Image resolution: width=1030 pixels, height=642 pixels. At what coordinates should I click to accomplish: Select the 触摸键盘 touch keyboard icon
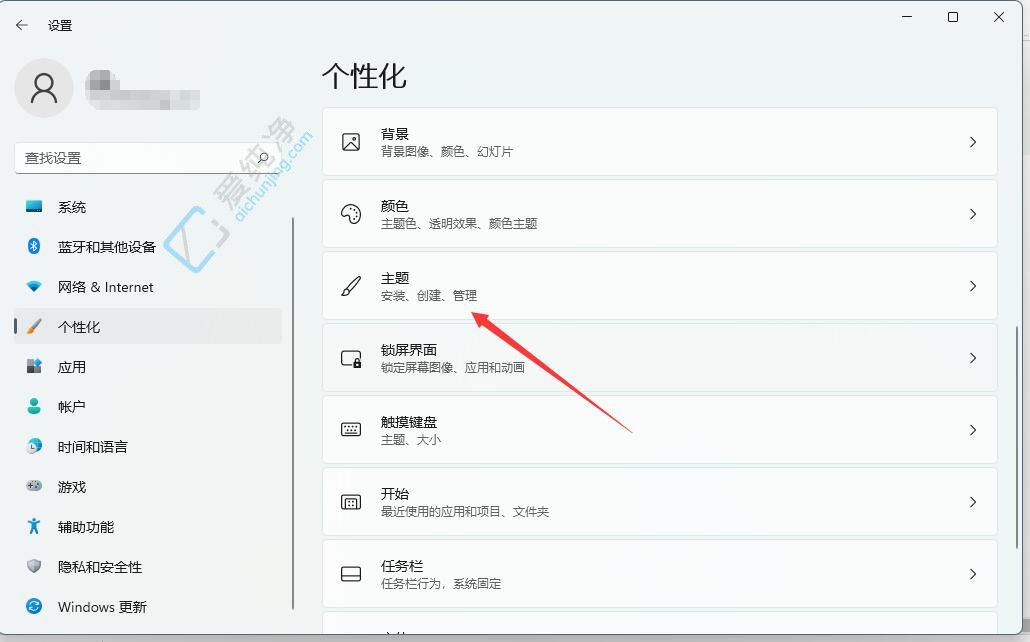coord(350,429)
